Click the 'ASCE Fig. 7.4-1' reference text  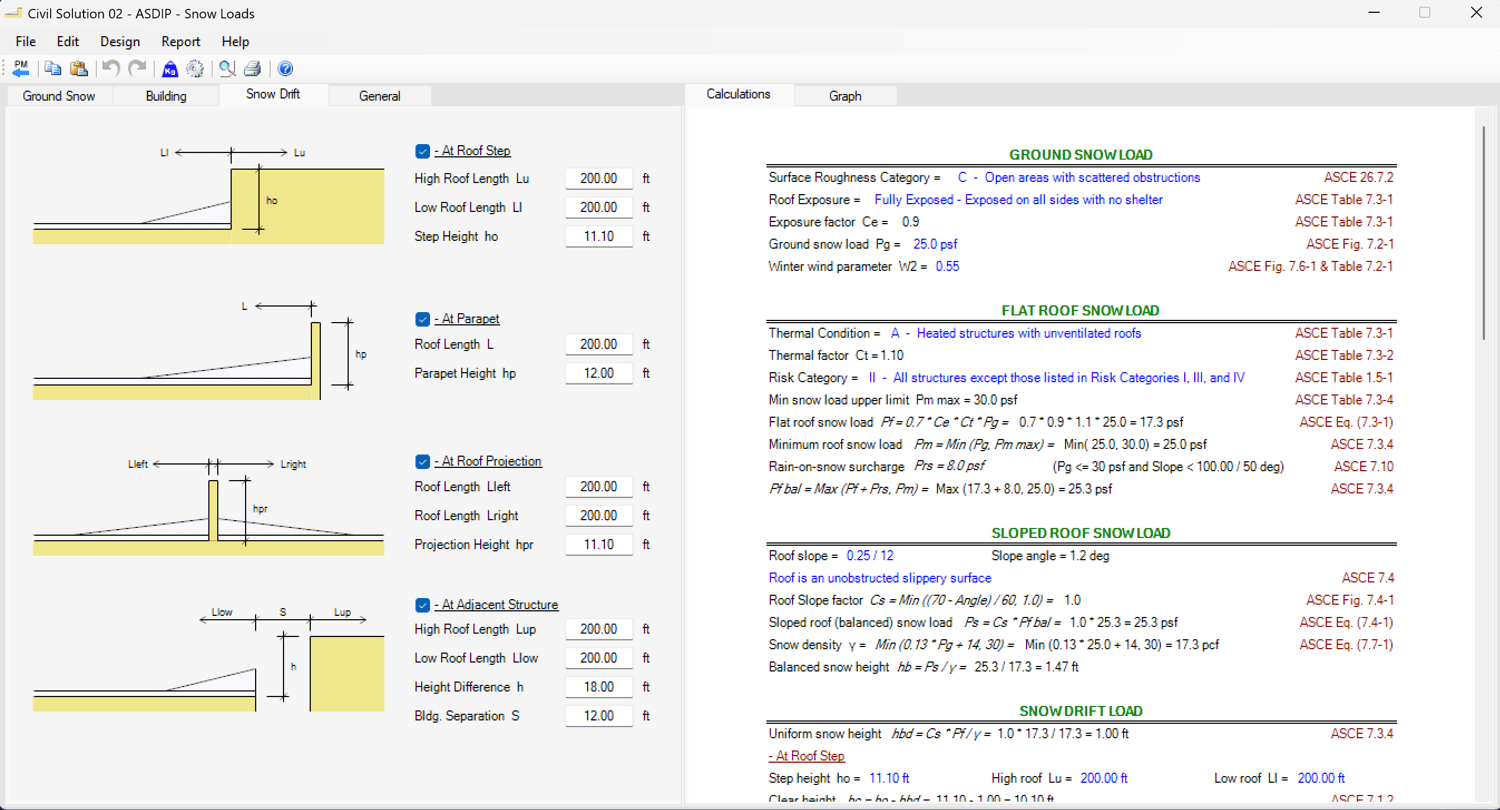click(x=1350, y=601)
